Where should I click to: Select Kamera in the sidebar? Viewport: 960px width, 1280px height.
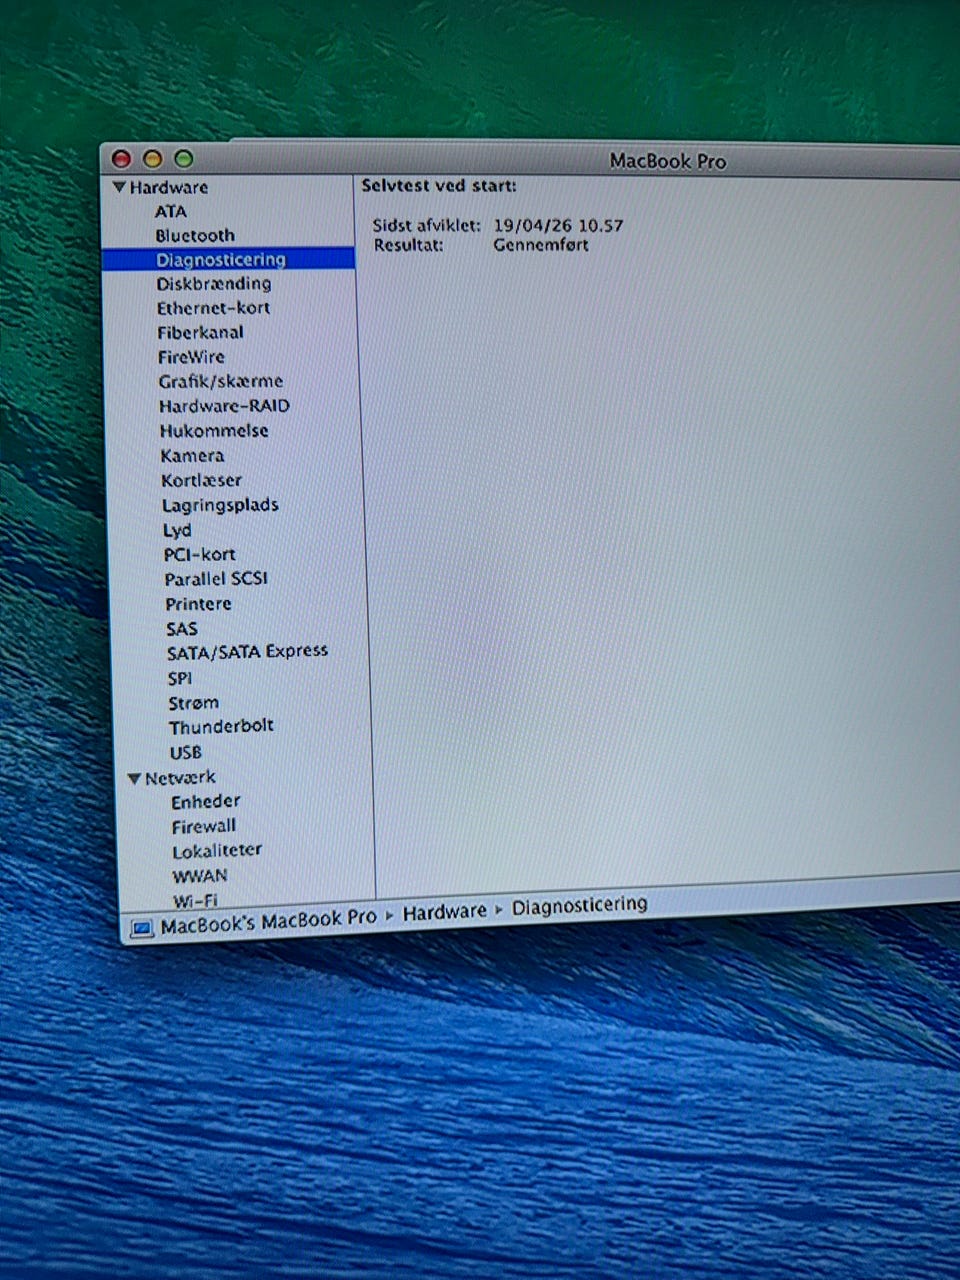(x=192, y=455)
